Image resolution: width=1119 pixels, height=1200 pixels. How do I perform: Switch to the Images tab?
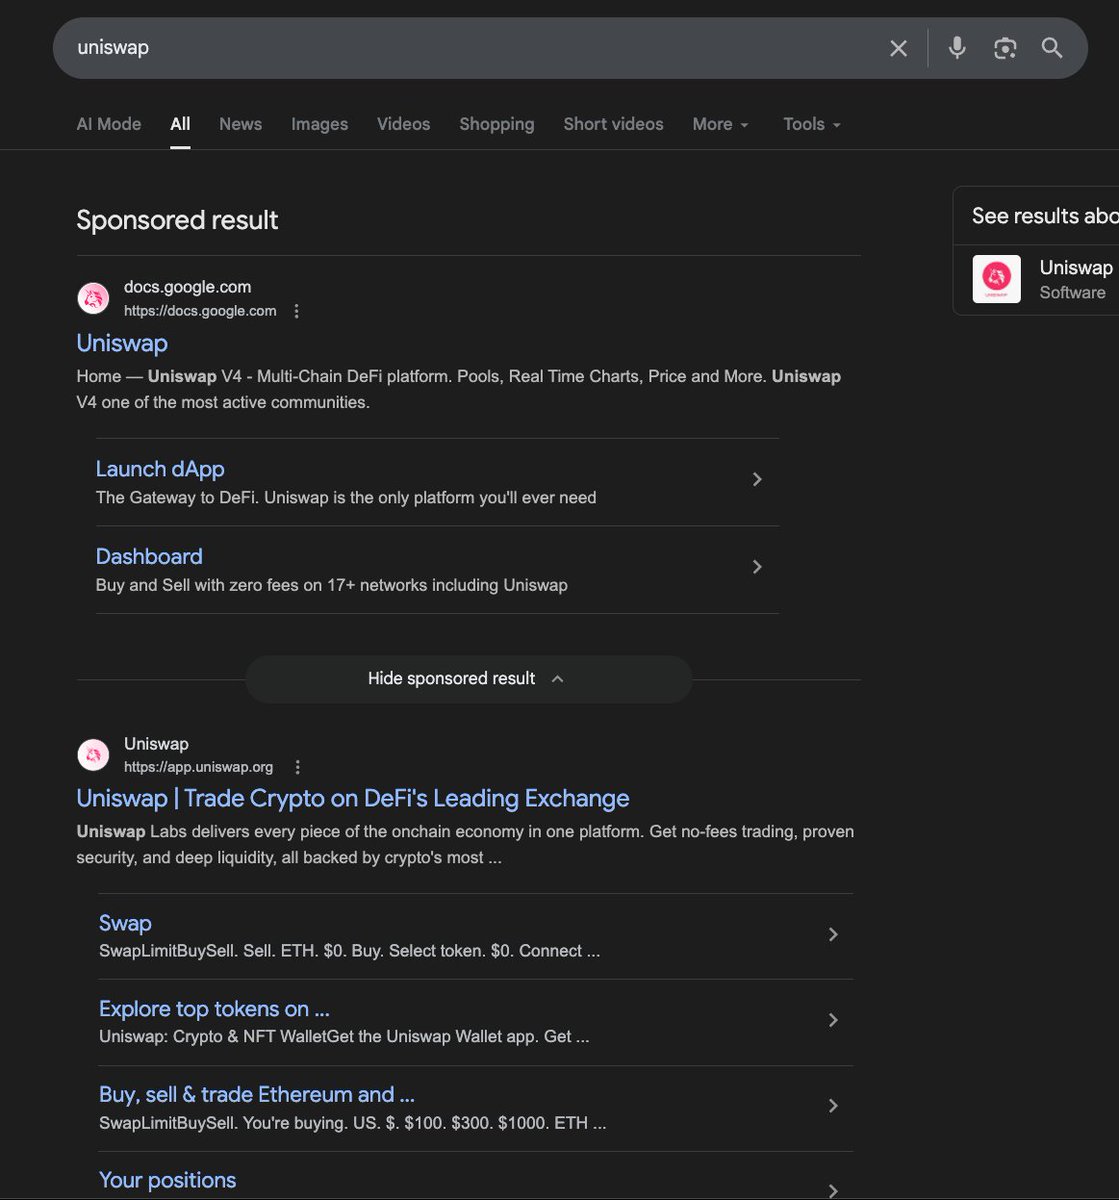tap(320, 124)
